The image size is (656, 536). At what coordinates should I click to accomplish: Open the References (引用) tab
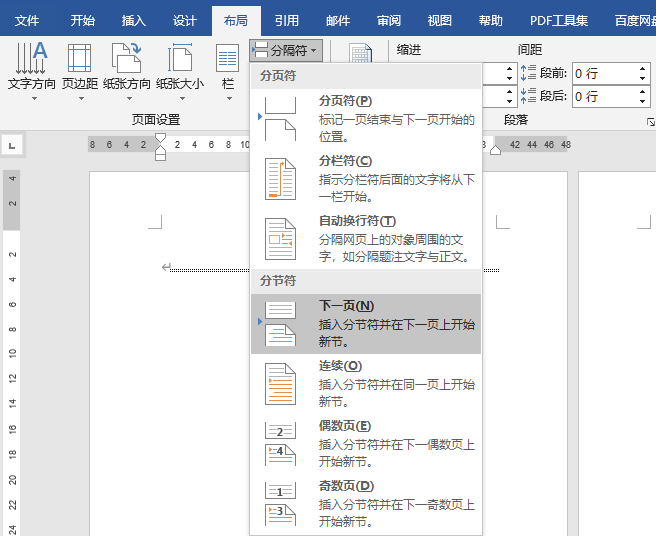287,20
